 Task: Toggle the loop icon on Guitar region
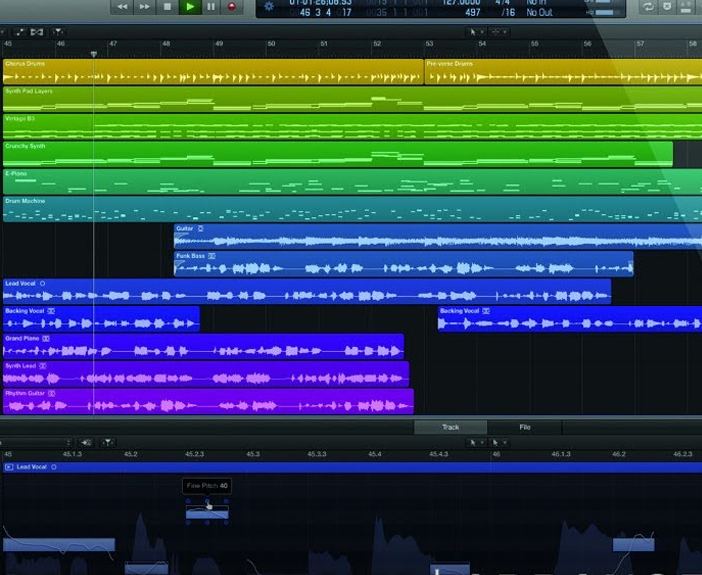[200, 229]
